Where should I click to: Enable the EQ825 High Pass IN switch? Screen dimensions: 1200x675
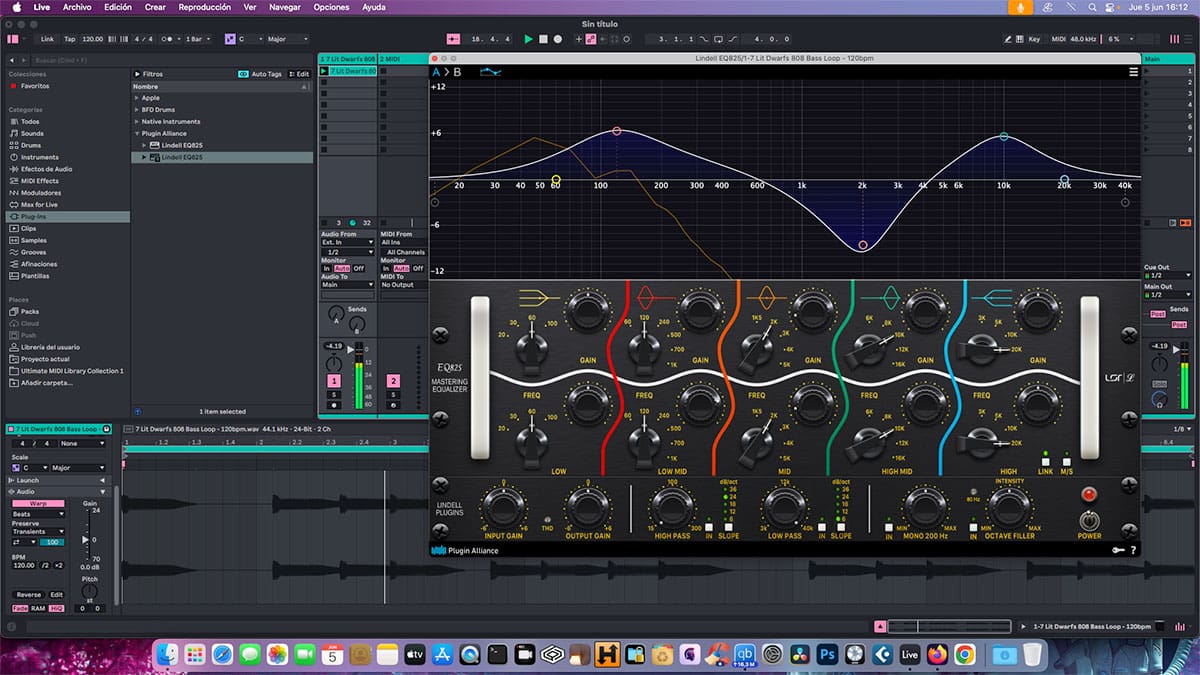pos(709,526)
